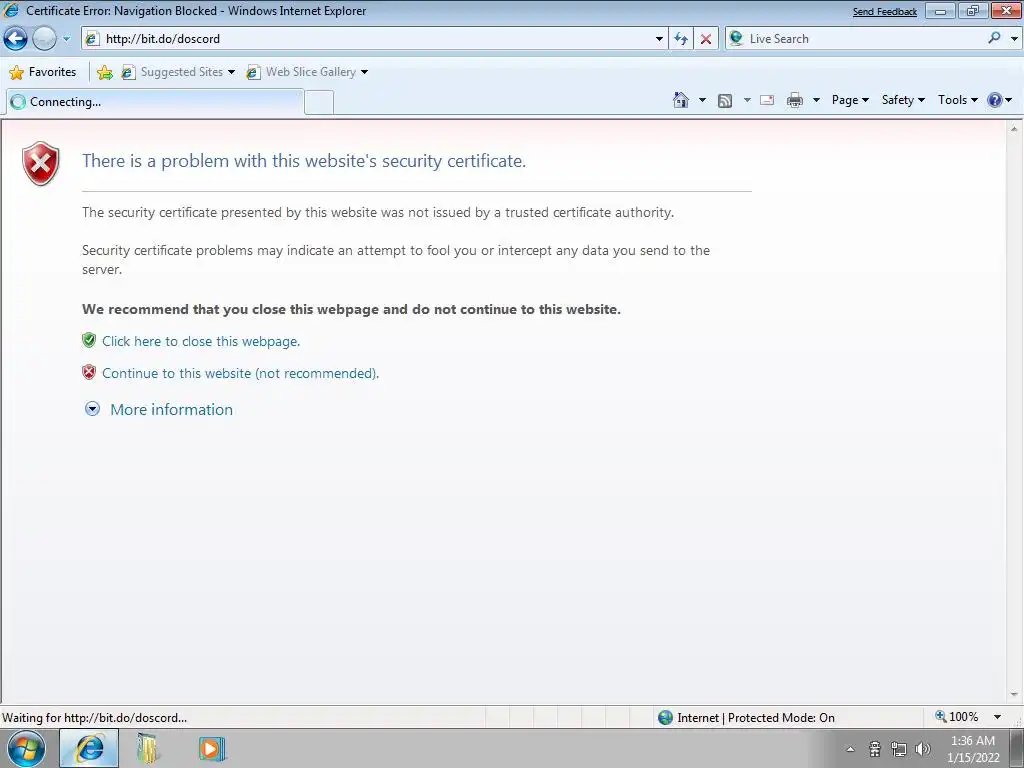Viewport: 1024px width, 768px height.
Task: Expand More information arrow icon
Action: pyautogui.click(x=93, y=409)
